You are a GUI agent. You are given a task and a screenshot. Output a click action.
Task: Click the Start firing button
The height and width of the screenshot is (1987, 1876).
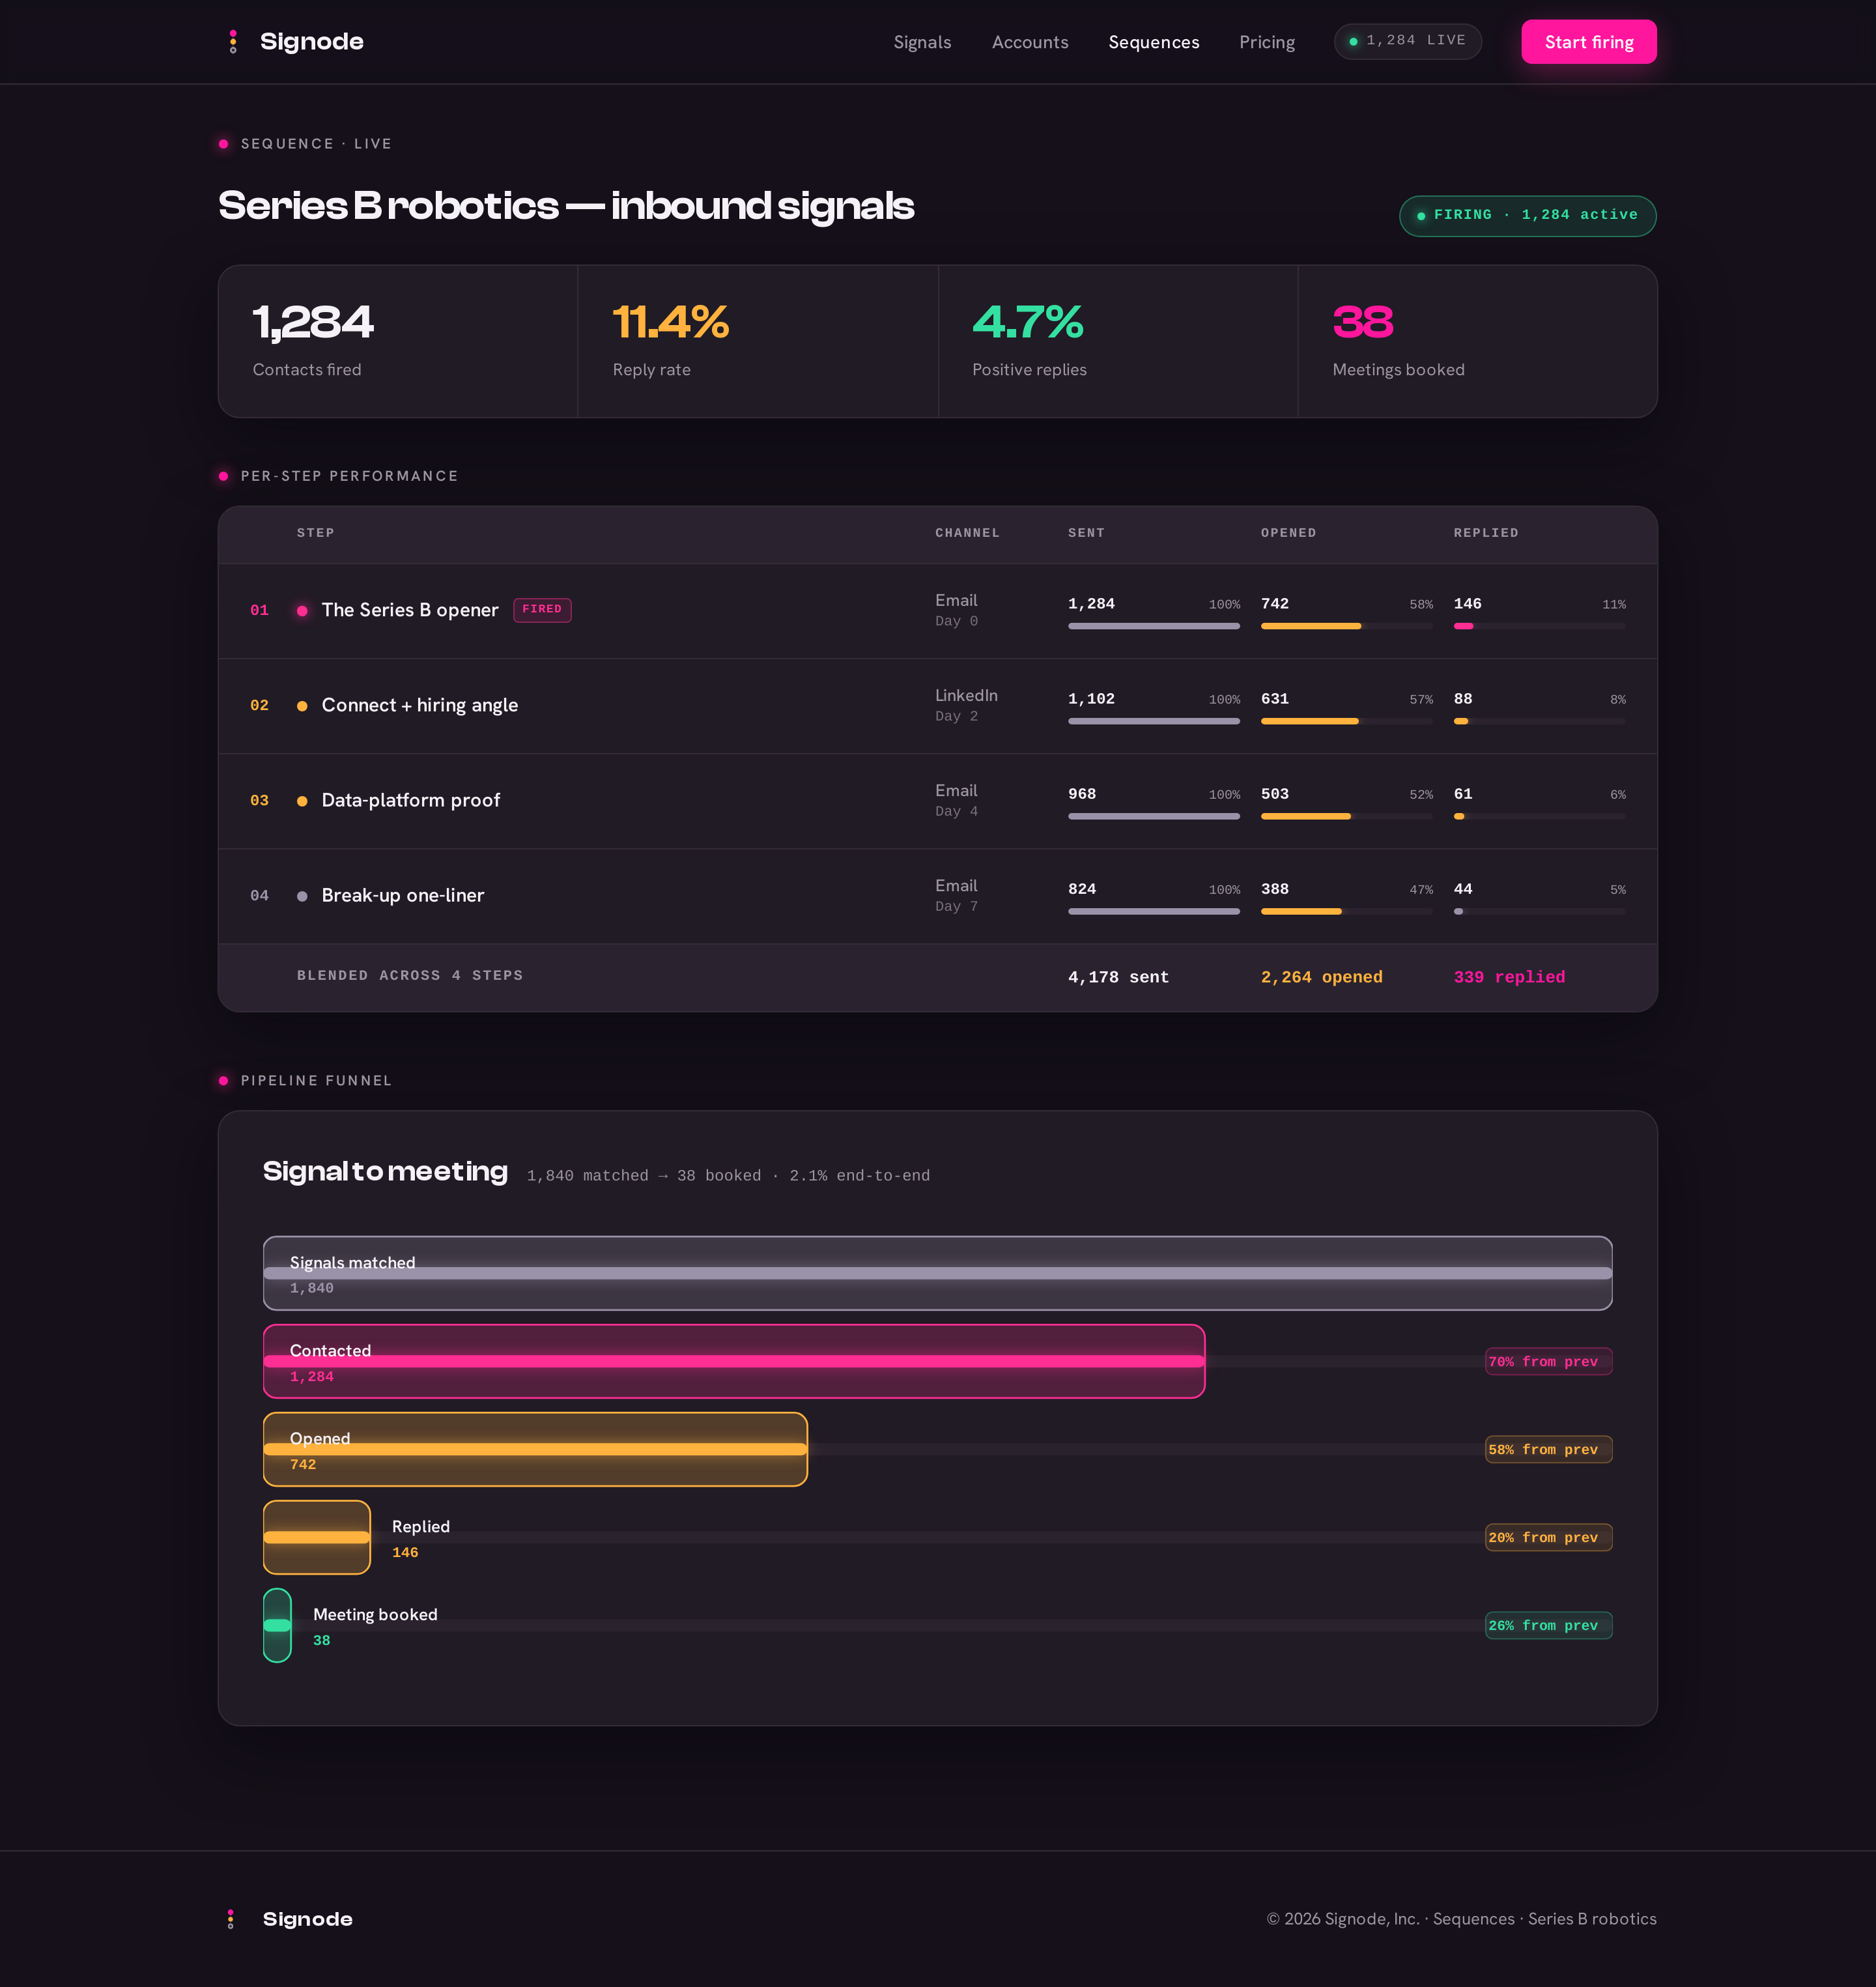pos(1588,42)
